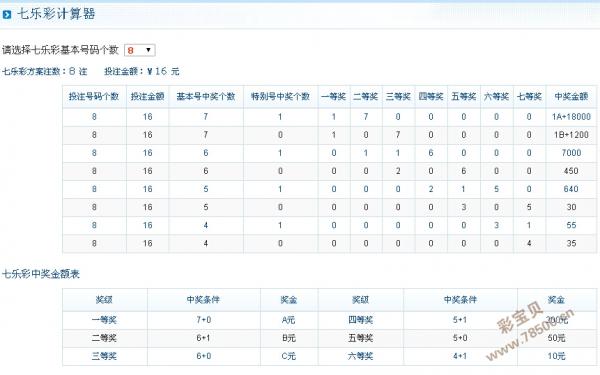Click the blue arrow icon beside 七乐彩计算器
The width and height of the screenshot is (600, 375).
pyautogui.click(x=7, y=15)
